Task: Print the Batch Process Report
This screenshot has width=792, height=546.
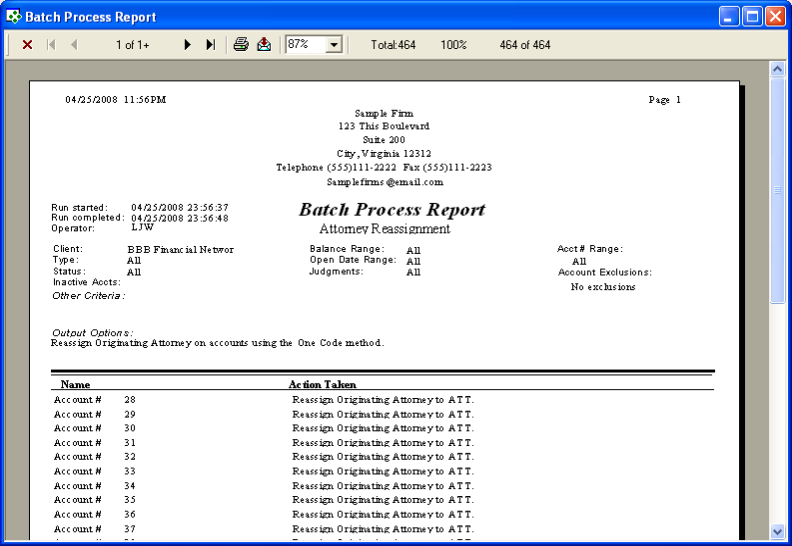Action: [x=241, y=45]
